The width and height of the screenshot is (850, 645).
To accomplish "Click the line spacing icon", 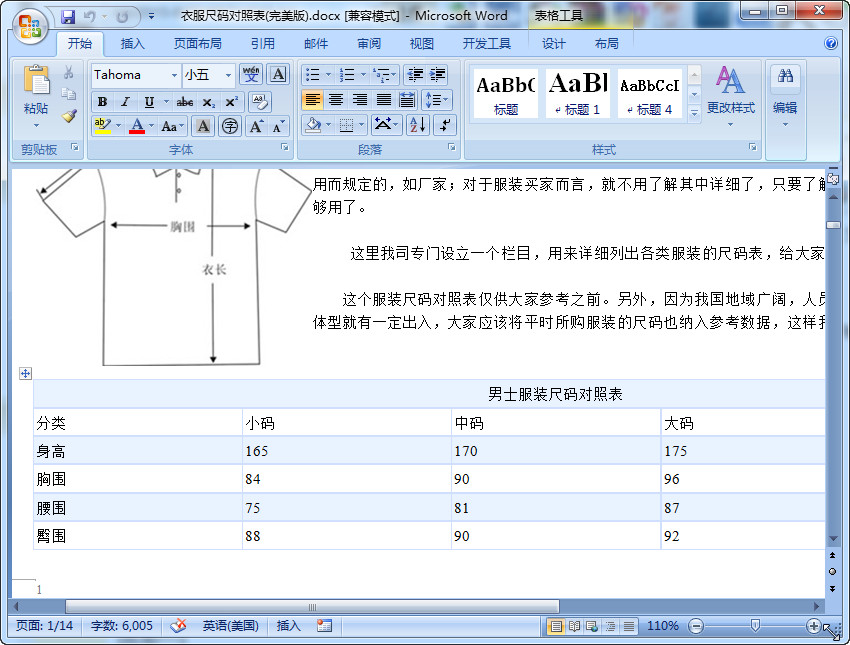I will (435, 100).
